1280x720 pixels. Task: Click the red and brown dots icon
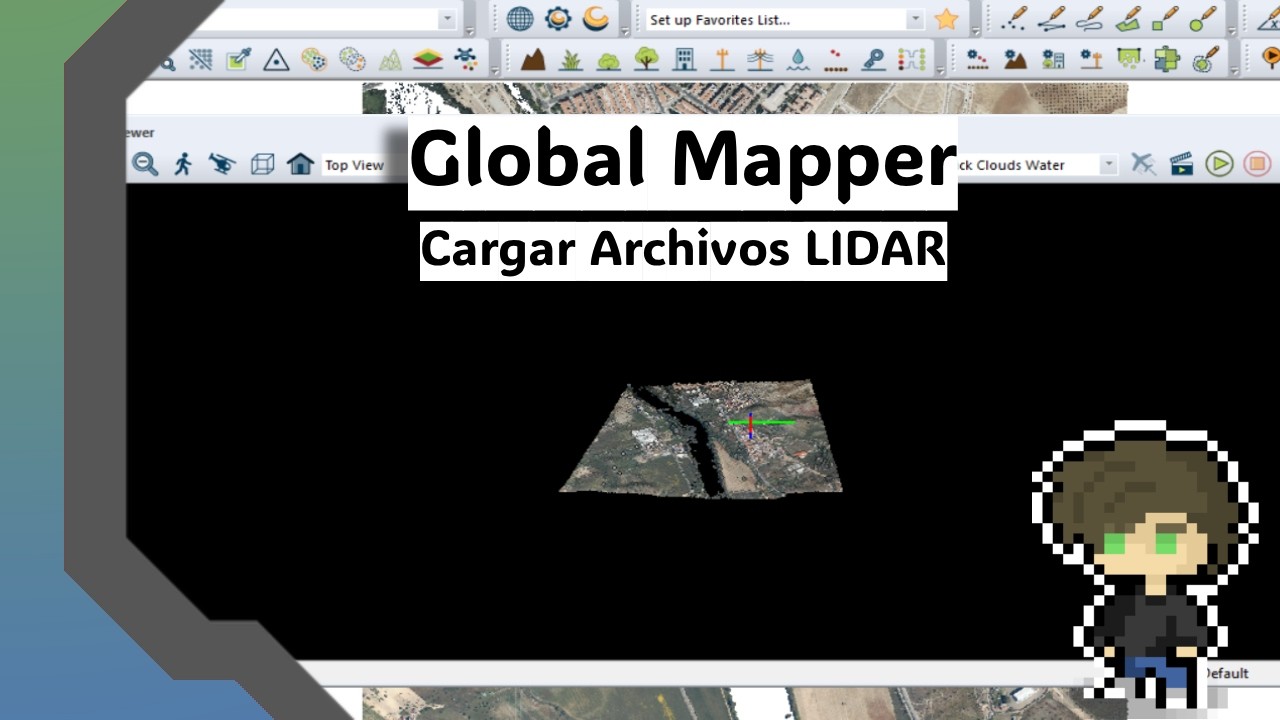point(836,60)
